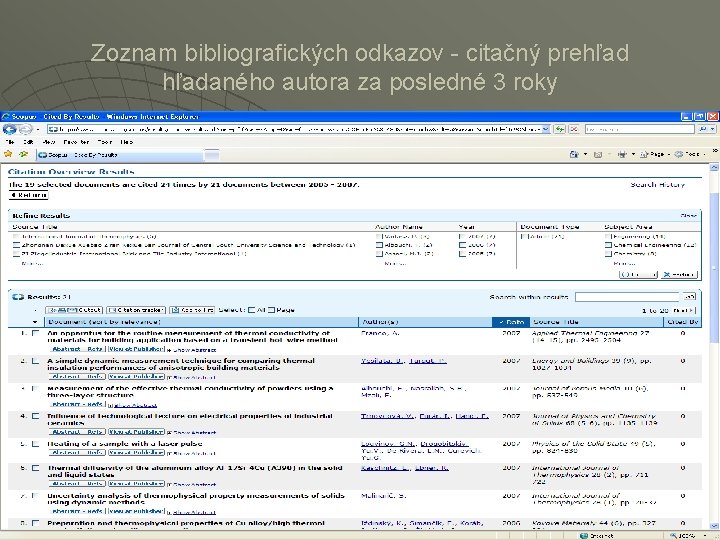Click the Internet zone globe in status bar

(x=584, y=535)
